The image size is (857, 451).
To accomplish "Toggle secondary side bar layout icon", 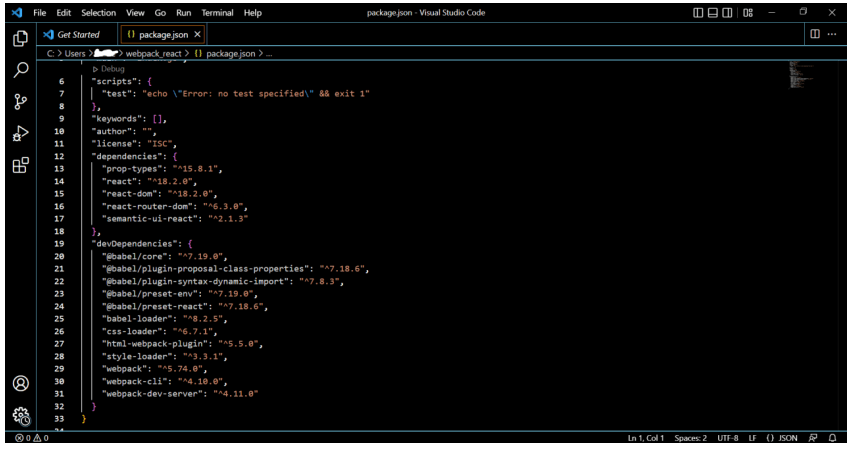I will [x=727, y=13].
